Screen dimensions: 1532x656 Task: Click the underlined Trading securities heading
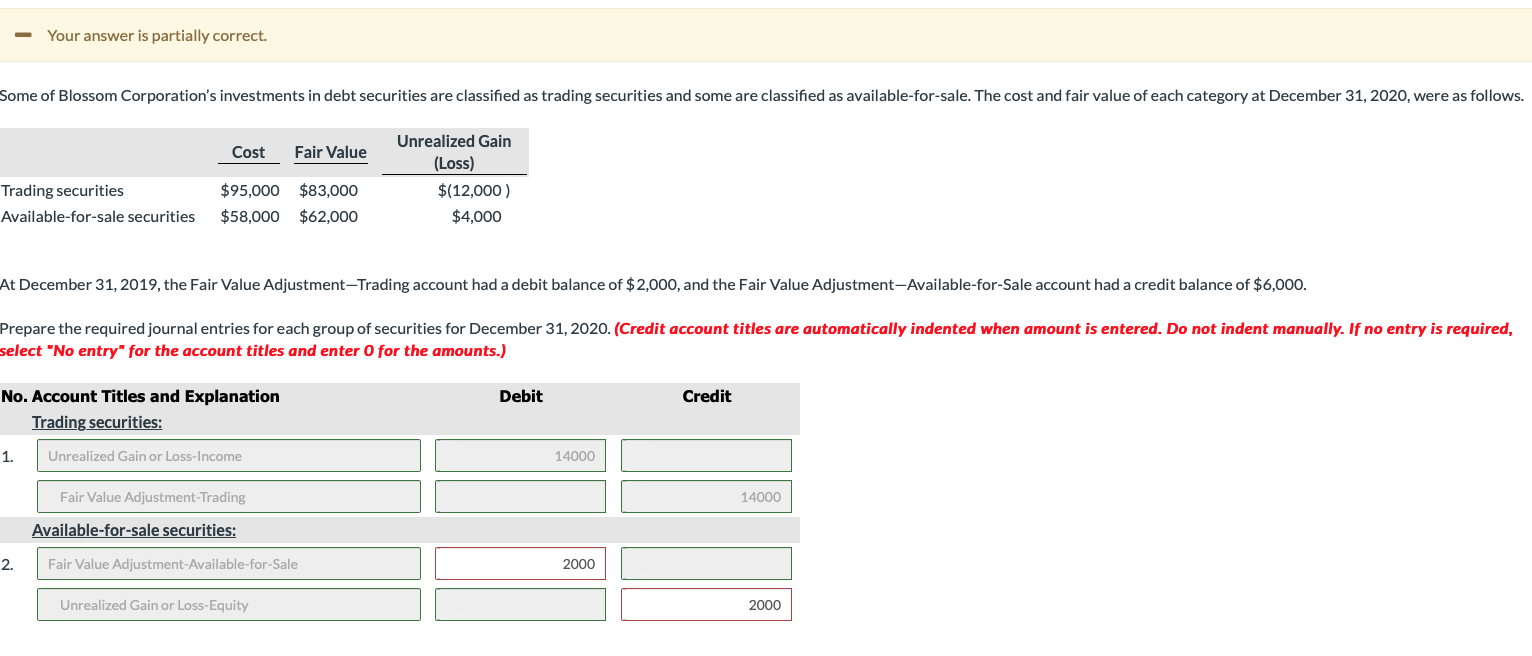[96, 421]
